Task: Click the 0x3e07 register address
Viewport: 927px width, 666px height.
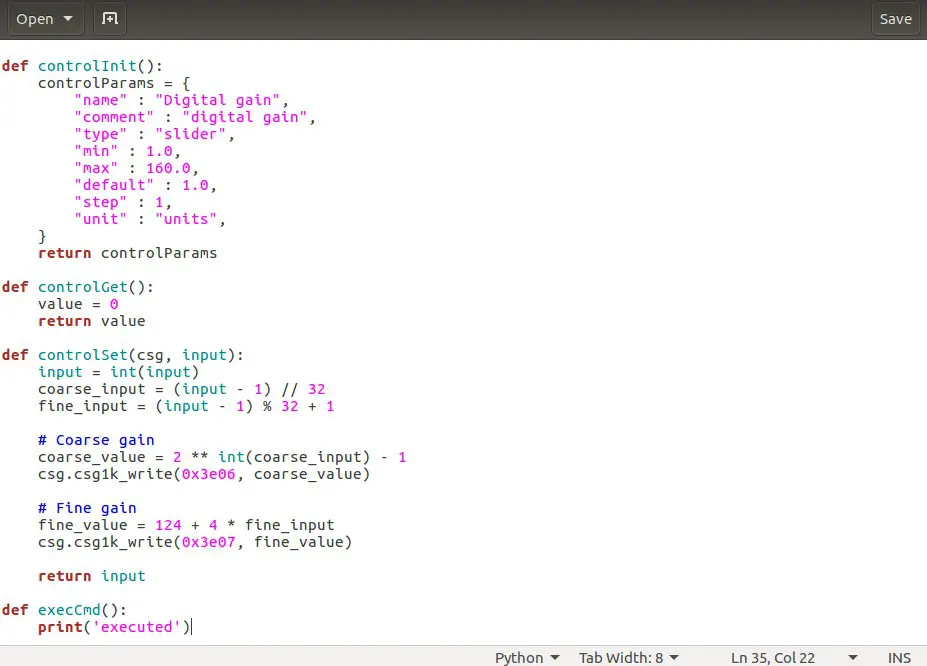Action: pos(208,542)
